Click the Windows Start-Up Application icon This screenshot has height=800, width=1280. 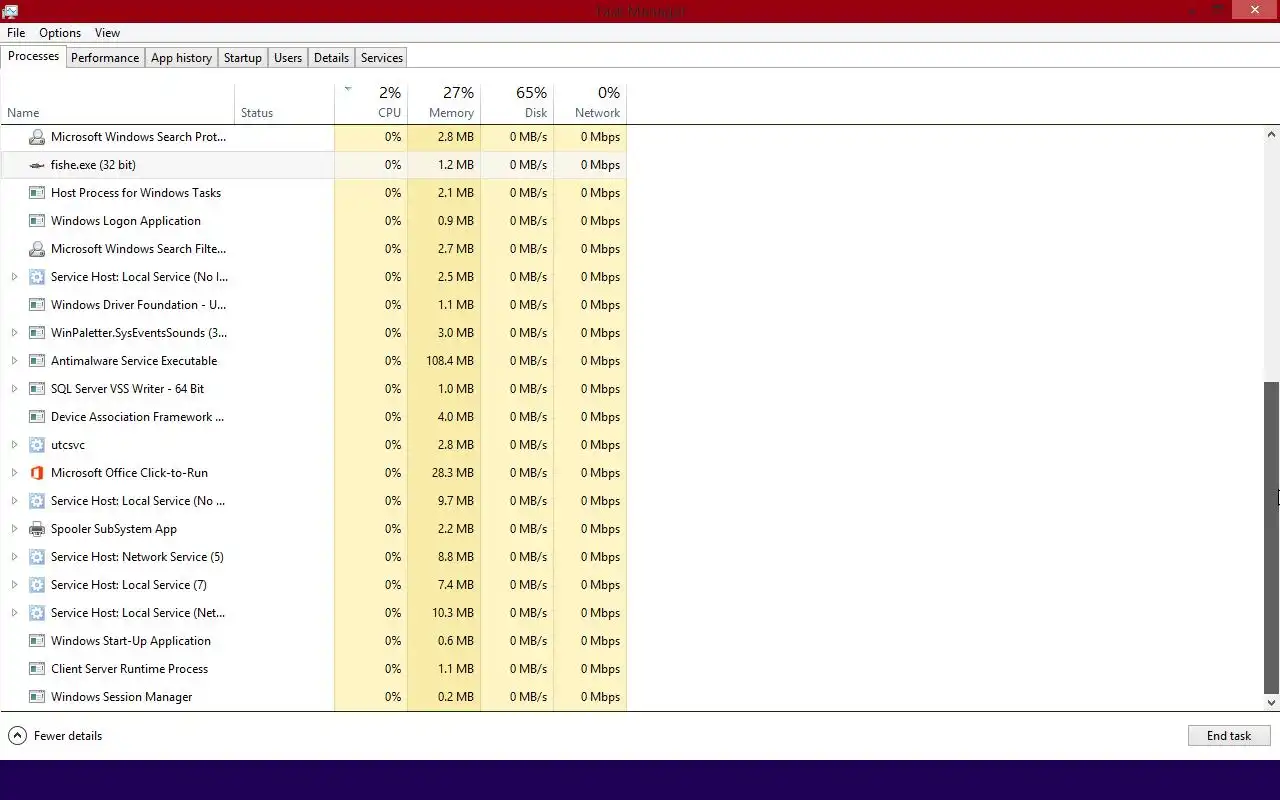pos(37,641)
